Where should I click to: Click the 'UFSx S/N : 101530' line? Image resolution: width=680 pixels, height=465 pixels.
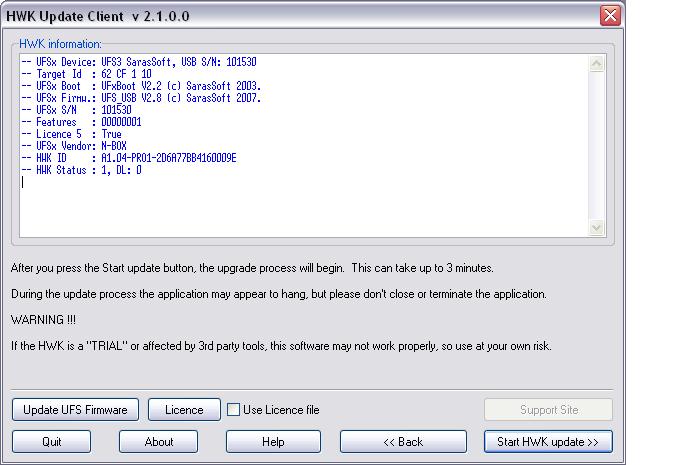coord(76,110)
